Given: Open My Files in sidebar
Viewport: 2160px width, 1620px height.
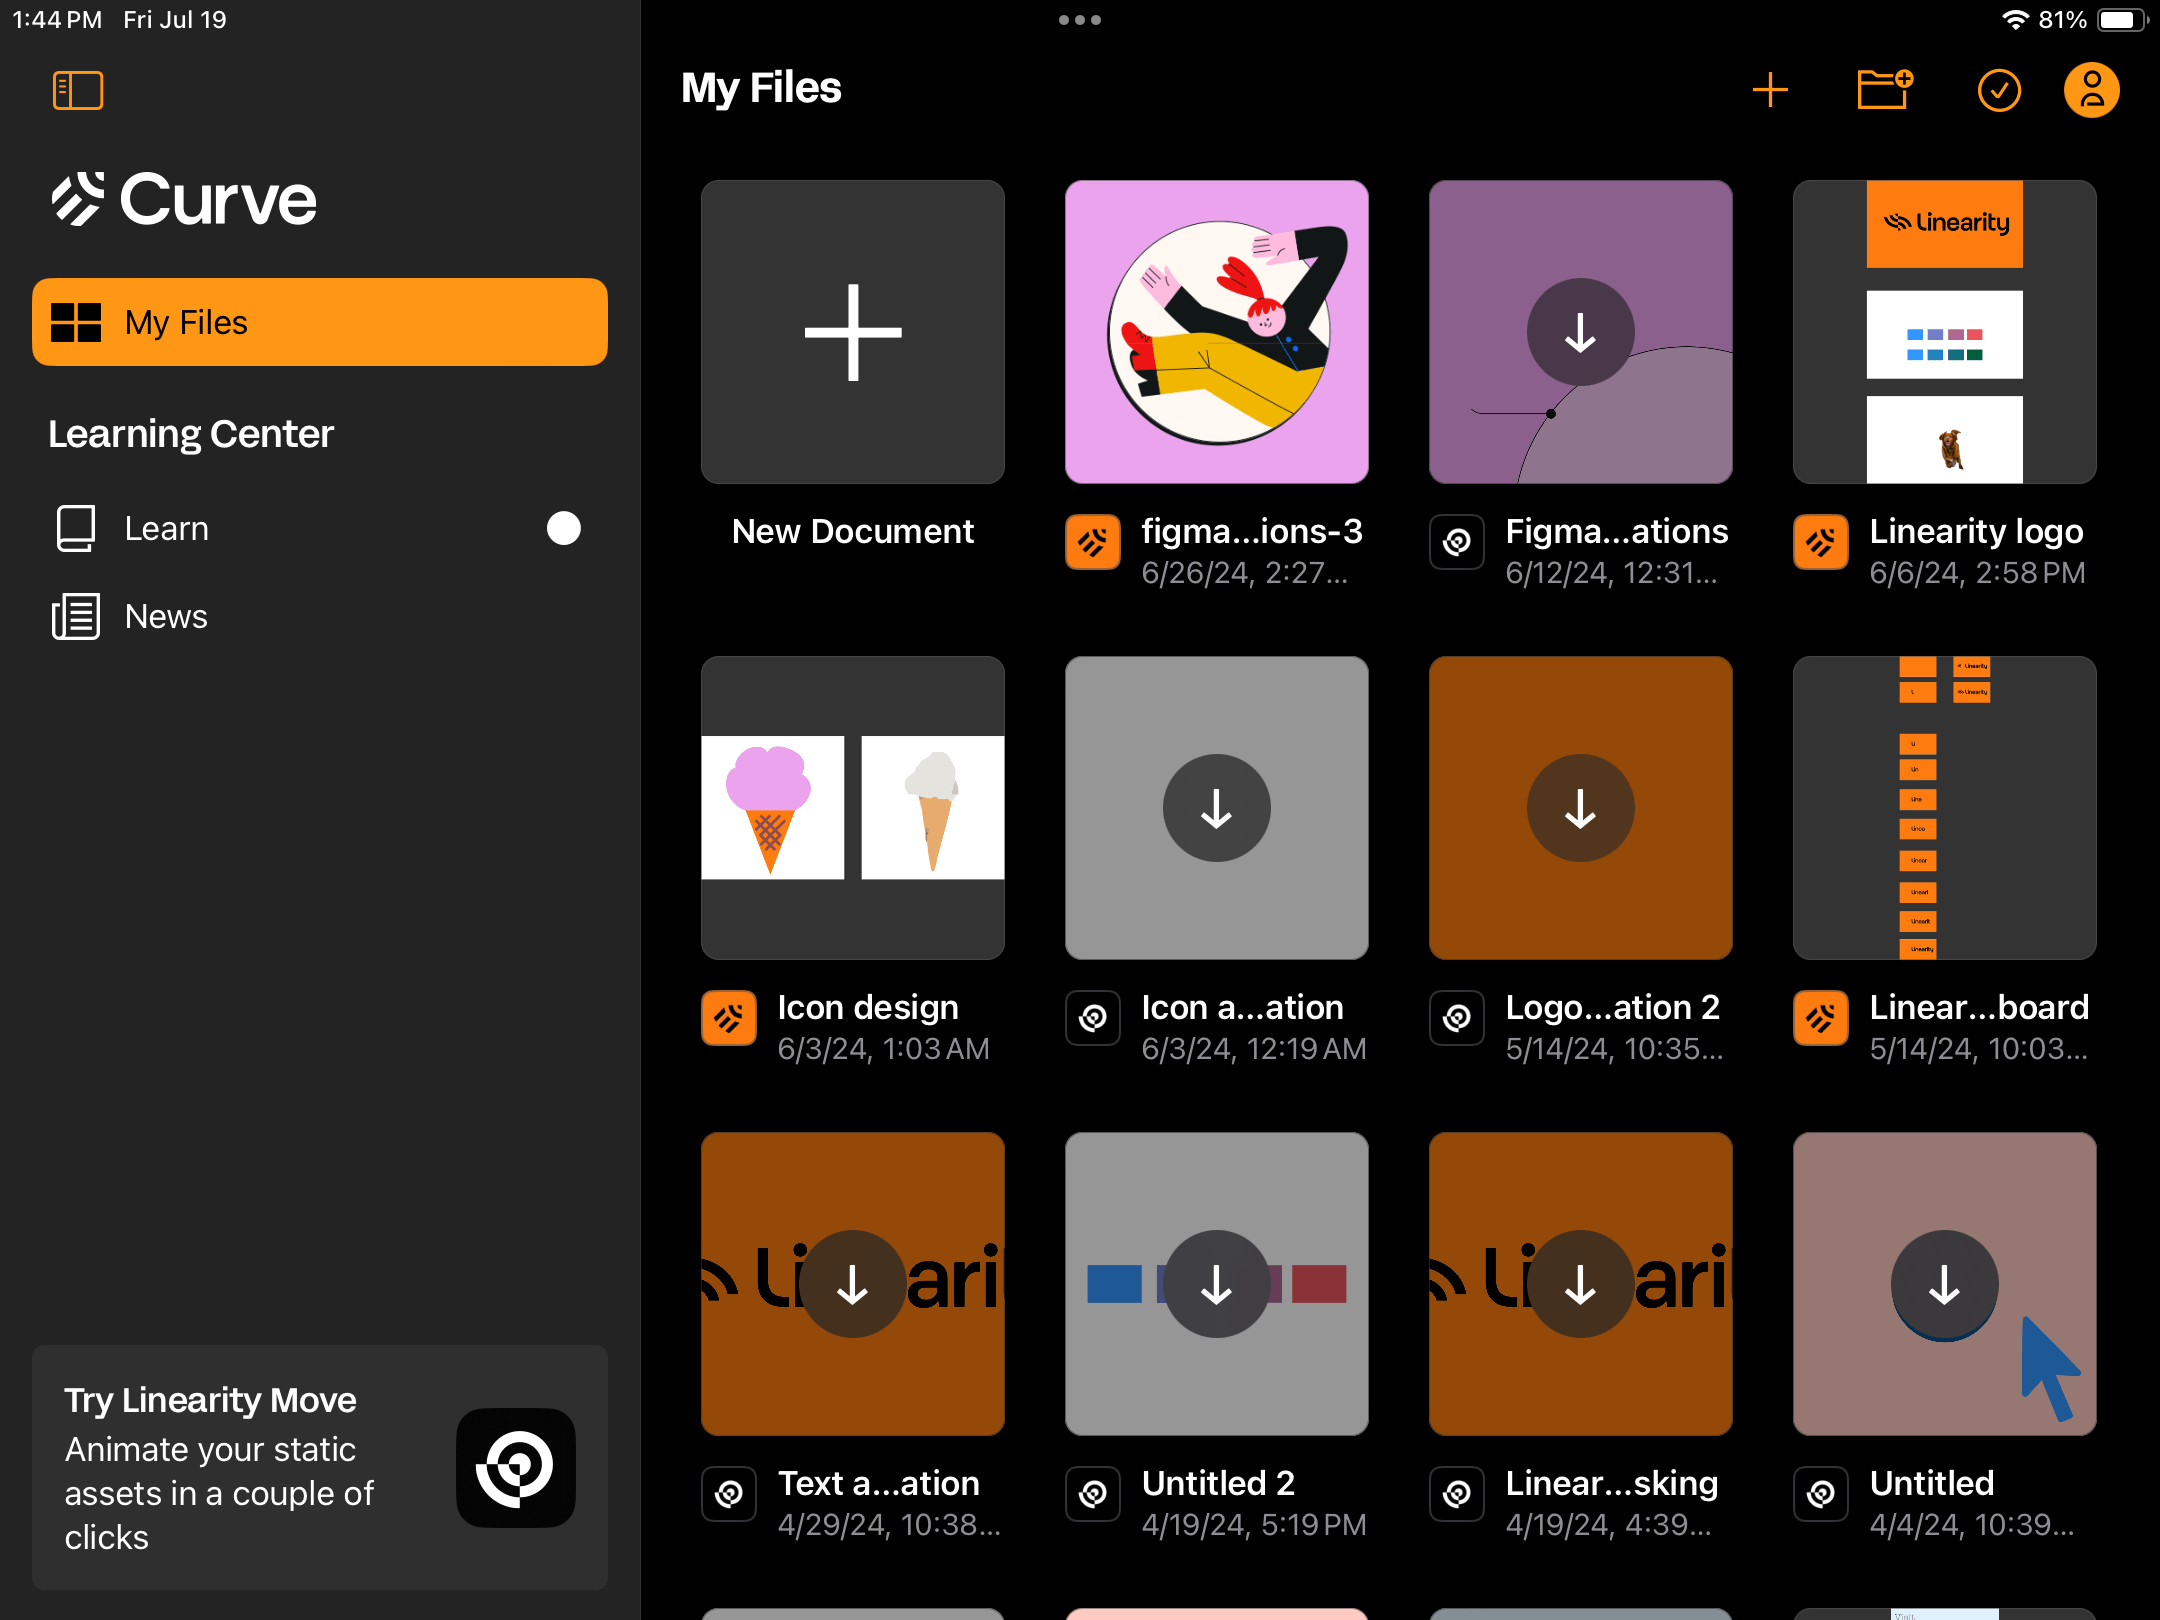Looking at the screenshot, I should (x=320, y=322).
